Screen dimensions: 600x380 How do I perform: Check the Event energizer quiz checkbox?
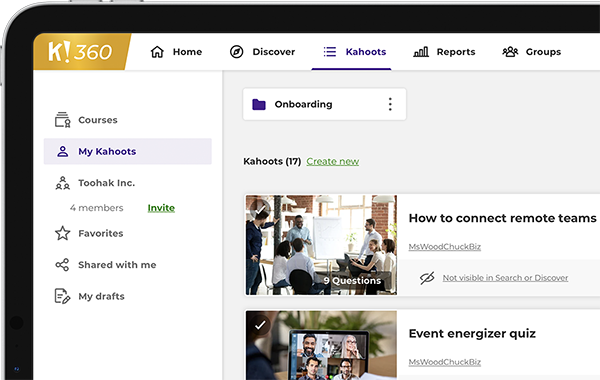coord(260,325)
